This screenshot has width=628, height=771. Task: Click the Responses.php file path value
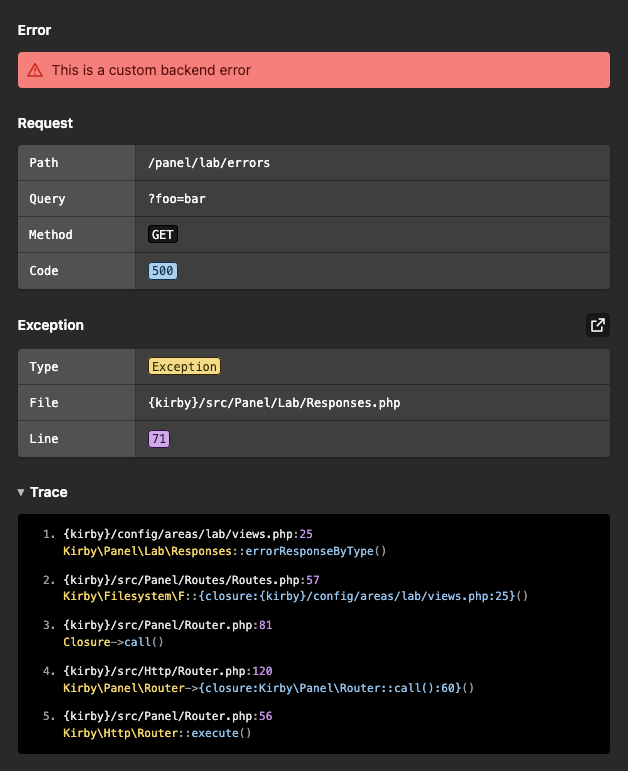[x=274, y=403]
